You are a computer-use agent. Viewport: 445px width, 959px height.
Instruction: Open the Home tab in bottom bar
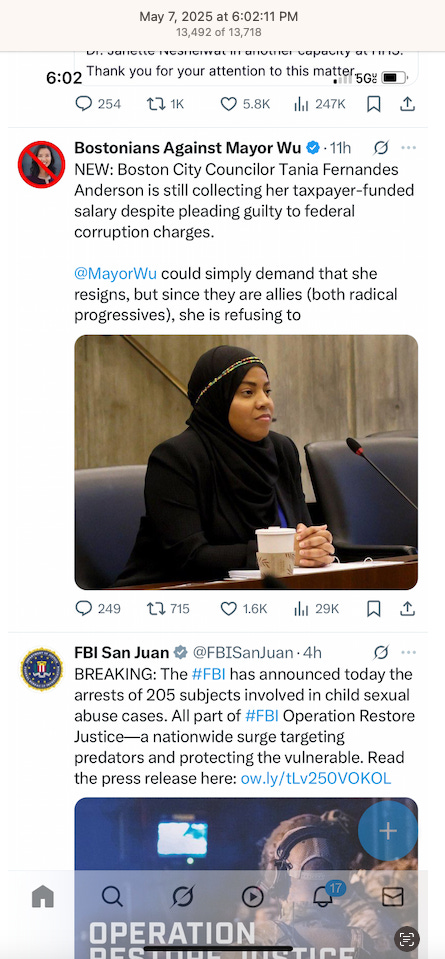(x=43, y=897)
